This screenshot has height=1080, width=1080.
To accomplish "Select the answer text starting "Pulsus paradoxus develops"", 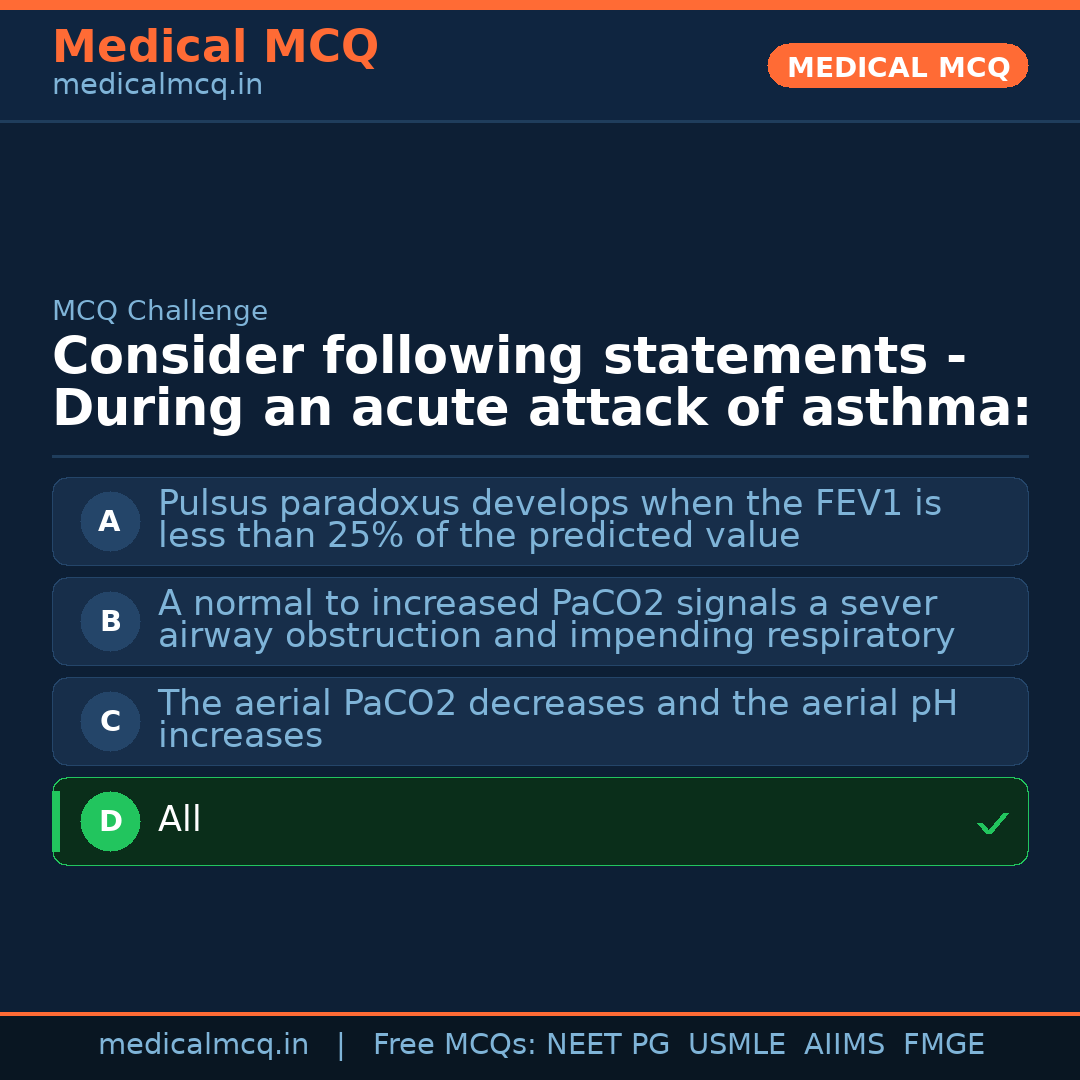I will click(549, 520).
